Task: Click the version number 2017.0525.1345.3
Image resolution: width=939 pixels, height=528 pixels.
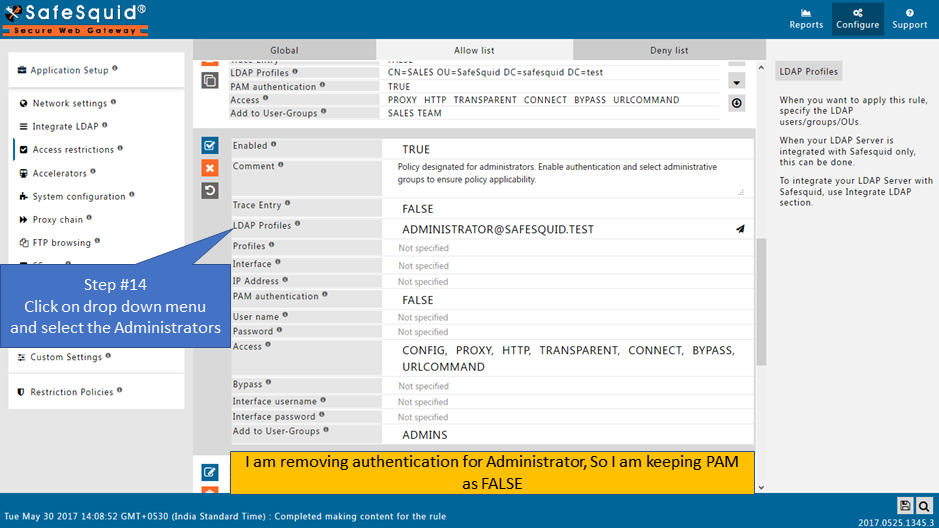Action: pyautogui.click(x=896, y=523)
